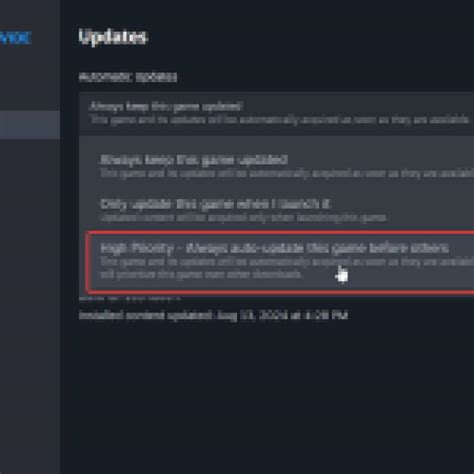The image size is (474, 474).
Task: Click the description under 'Only update when I launch'
Action: point(243,218)
